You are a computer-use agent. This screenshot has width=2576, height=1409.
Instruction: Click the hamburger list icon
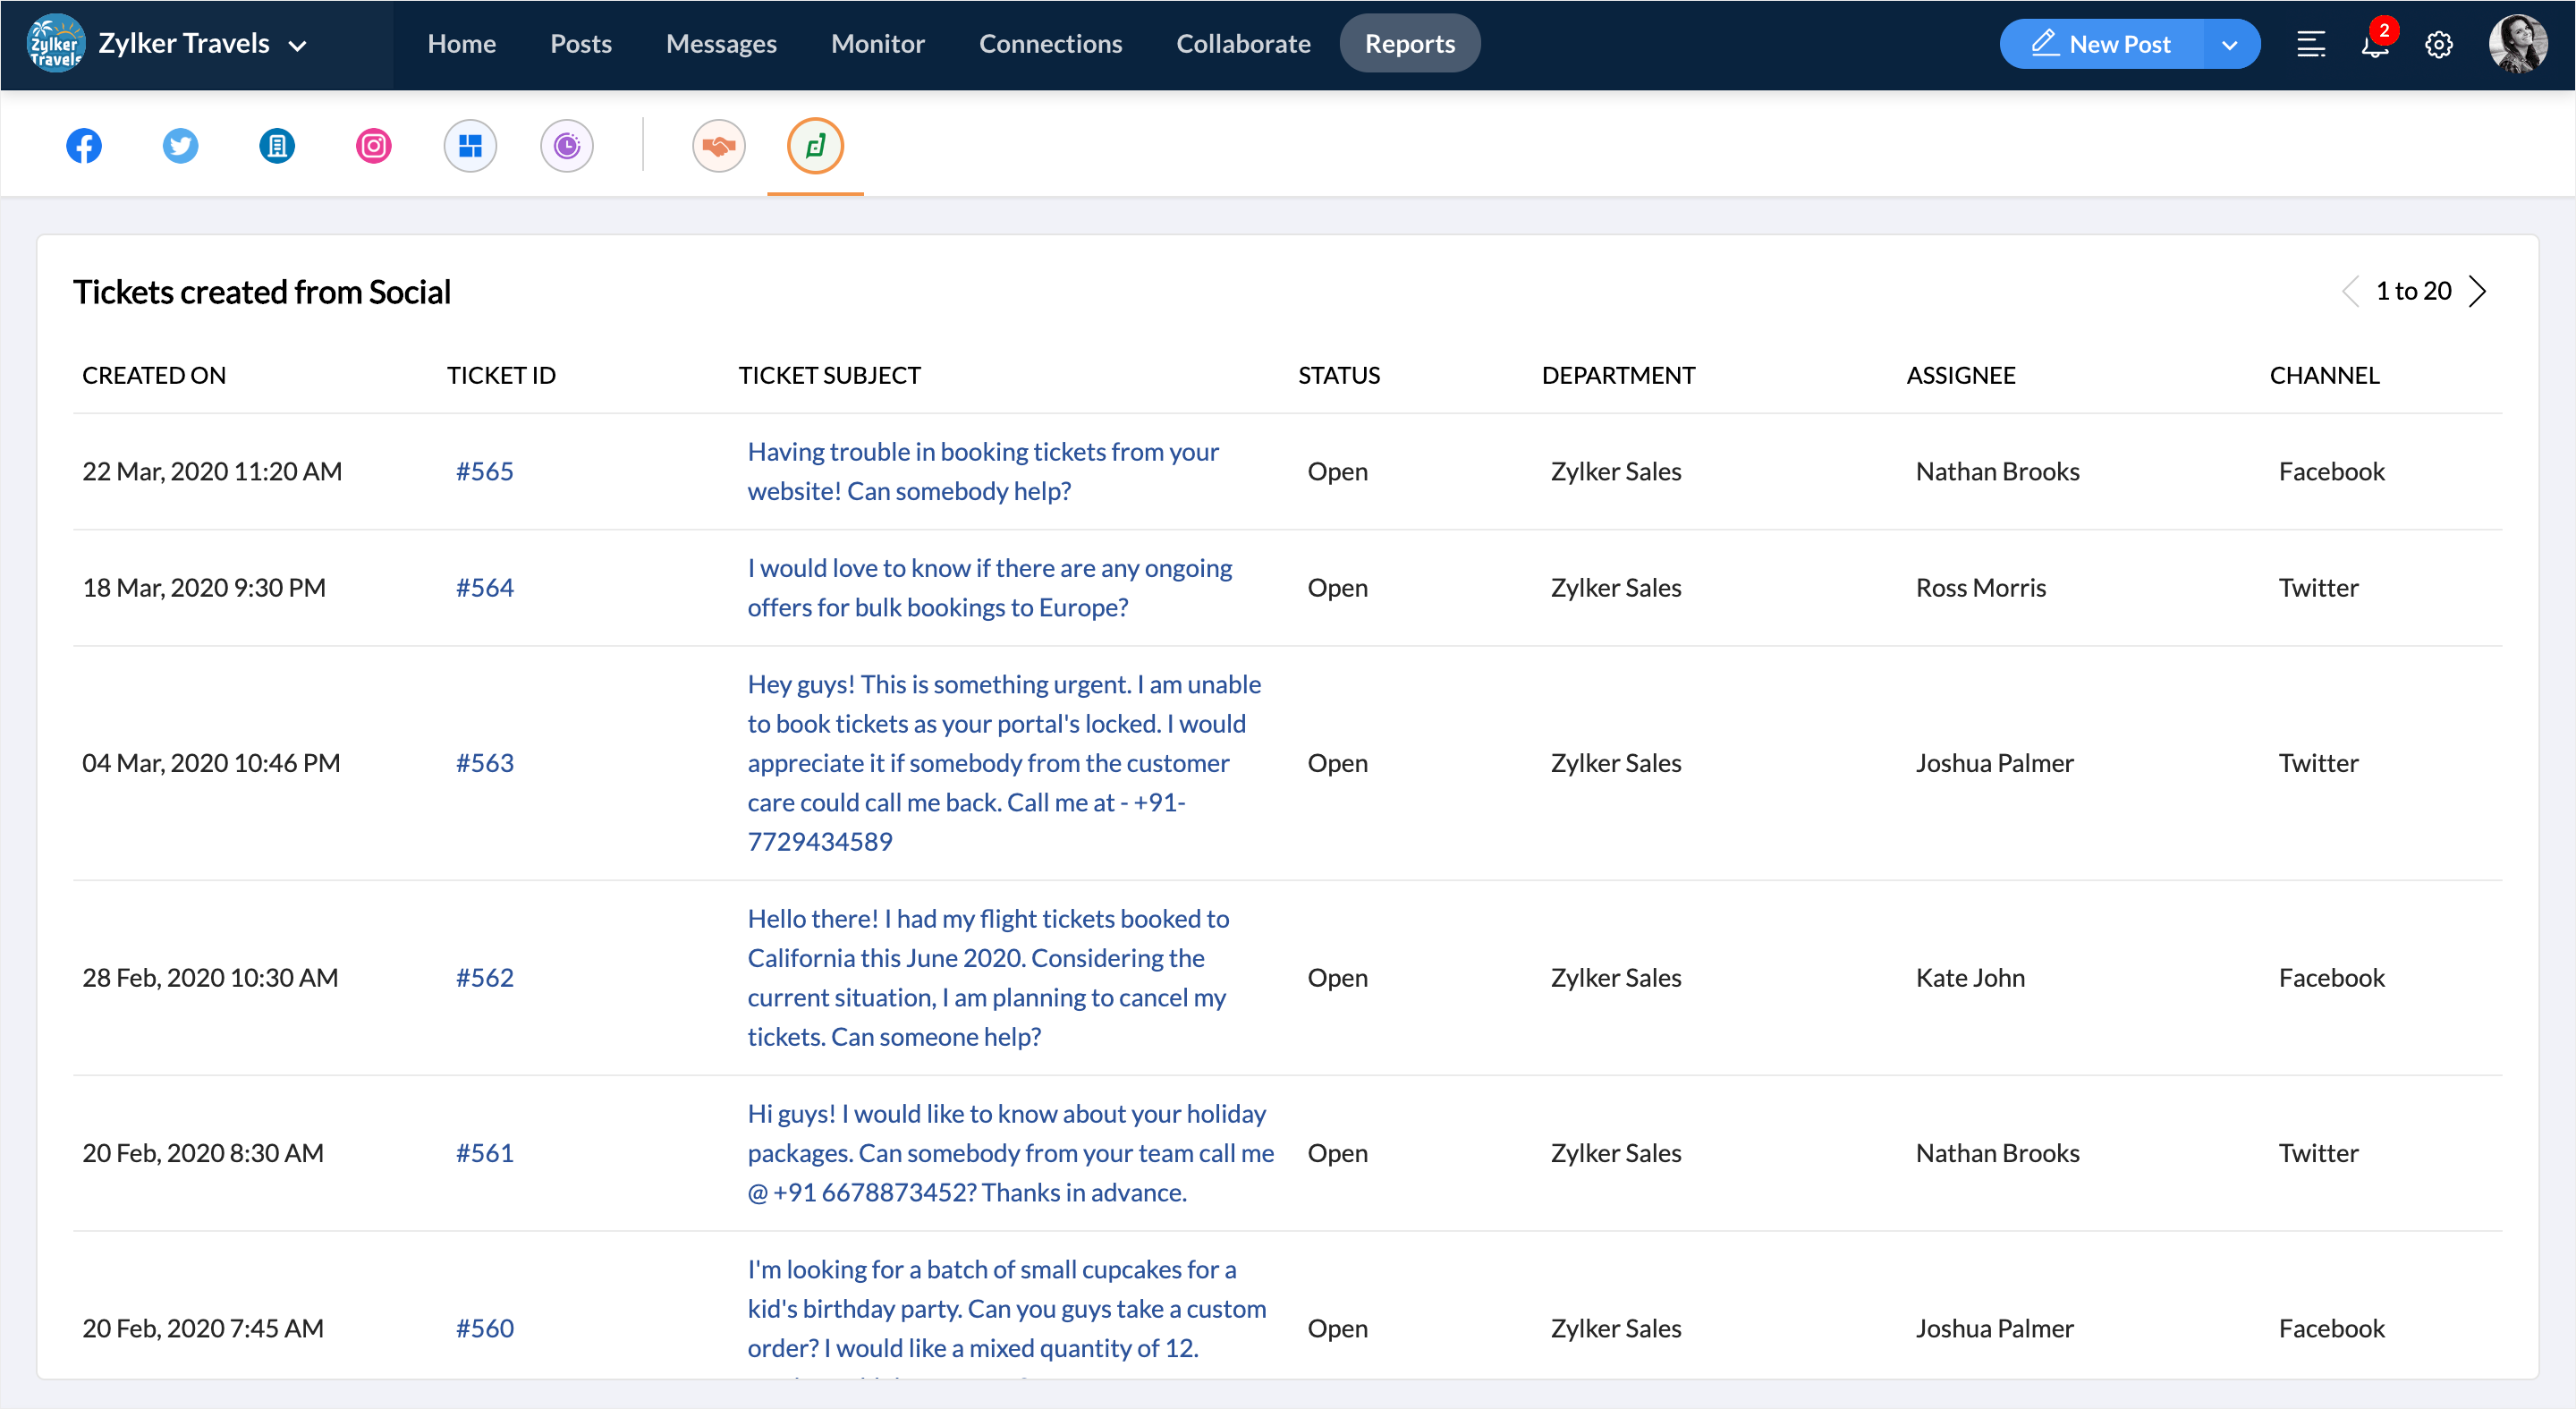click(x=2311, y=45)
